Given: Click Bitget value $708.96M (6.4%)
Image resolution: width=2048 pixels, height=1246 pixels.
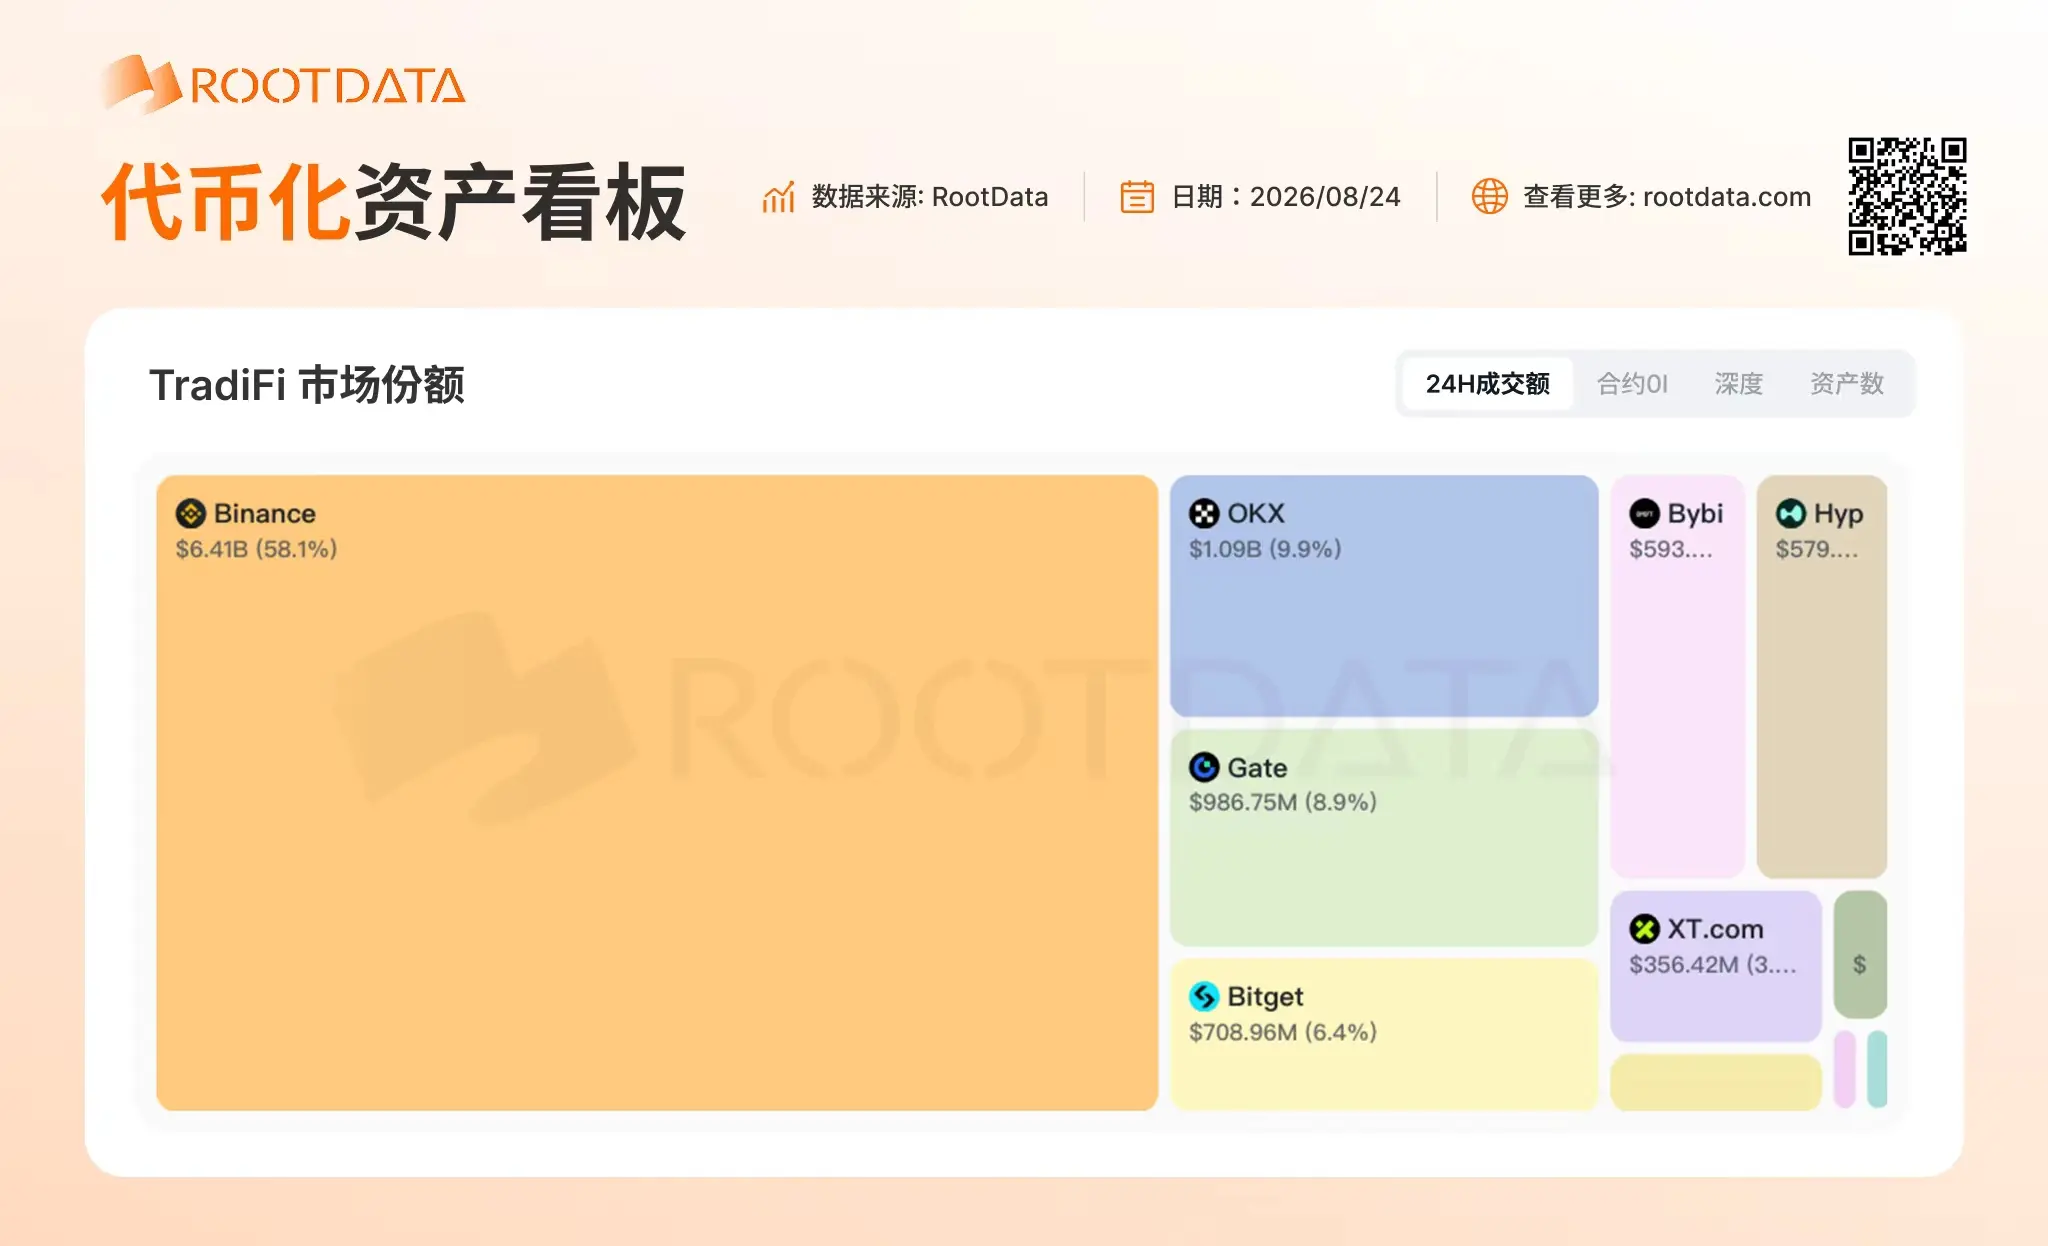Looking at the screenshot, I should pyautogui.click(x=1282, y=1032).
